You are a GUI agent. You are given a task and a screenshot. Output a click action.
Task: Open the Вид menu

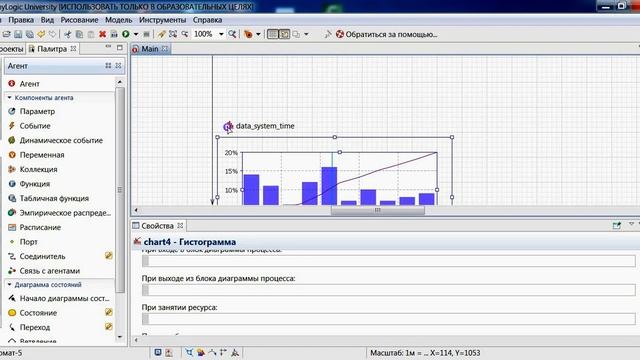coord(47,20)
